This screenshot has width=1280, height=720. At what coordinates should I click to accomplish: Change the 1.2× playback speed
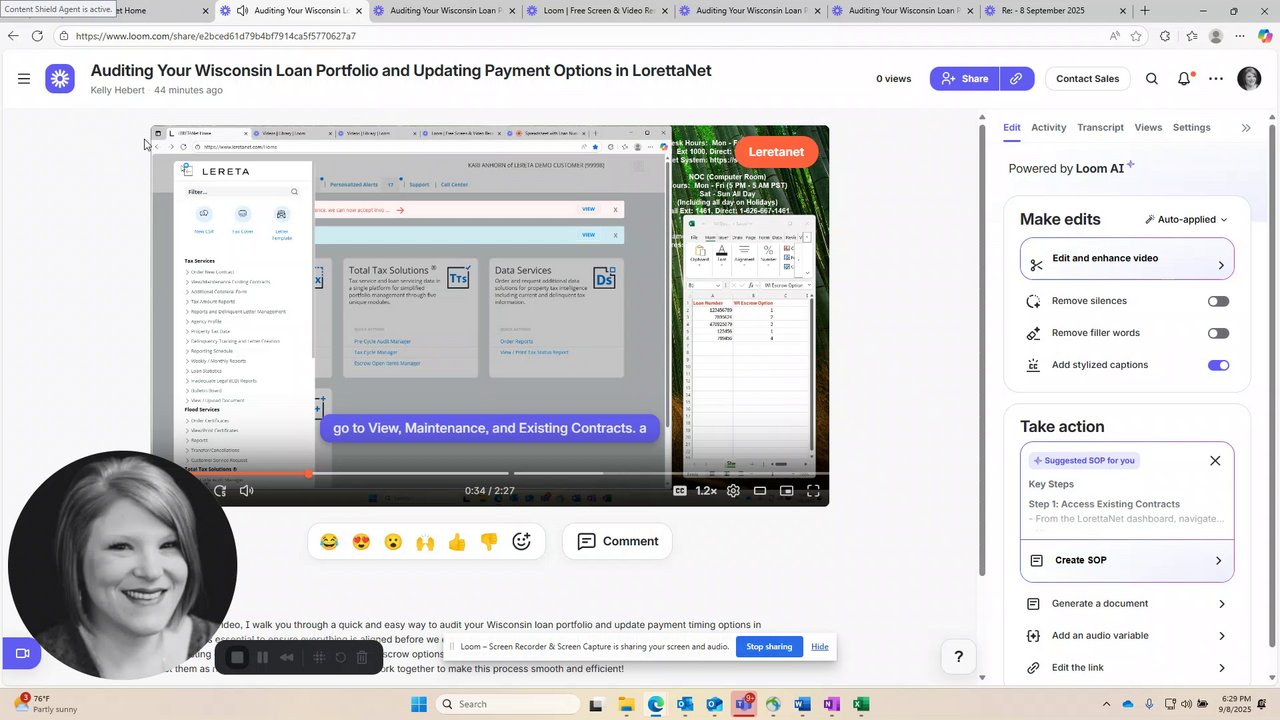[706, 491]
